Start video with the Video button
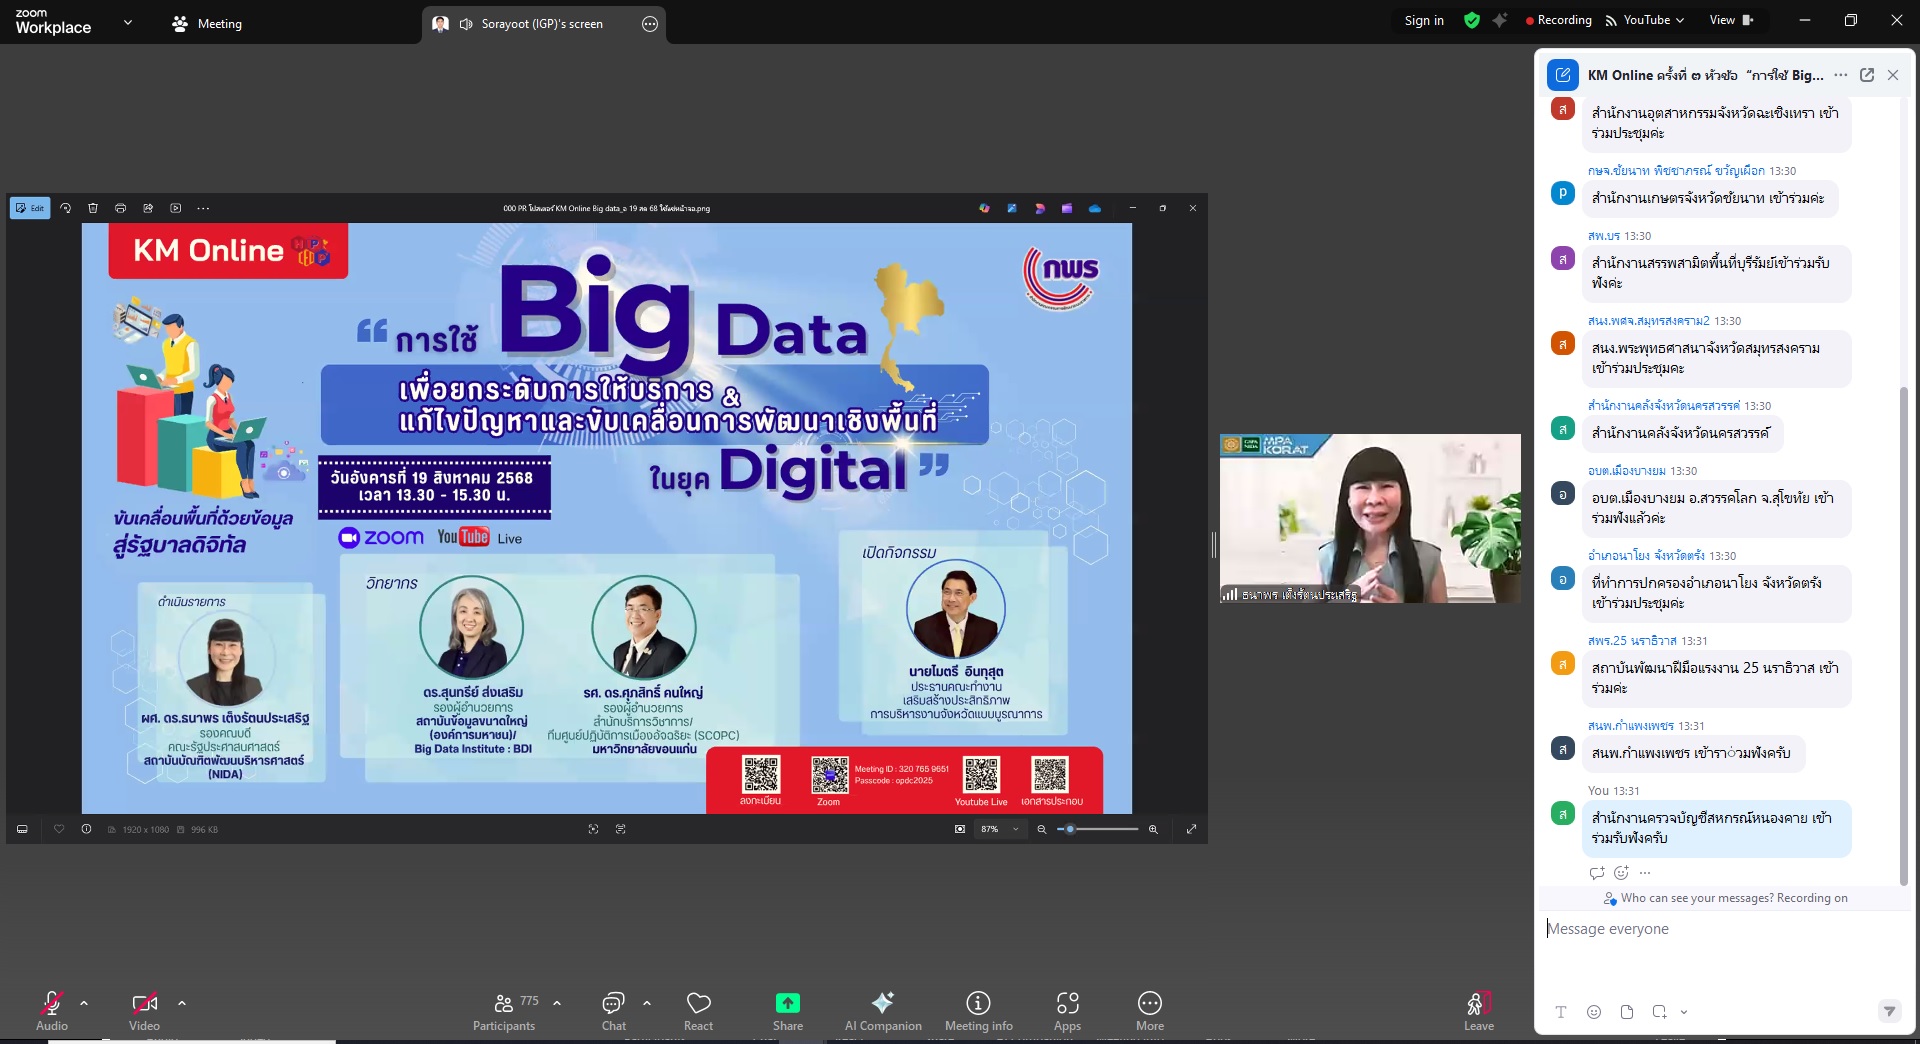Image resolution: width=1920 pixels, height=1044 pixels. point(144,1010)
